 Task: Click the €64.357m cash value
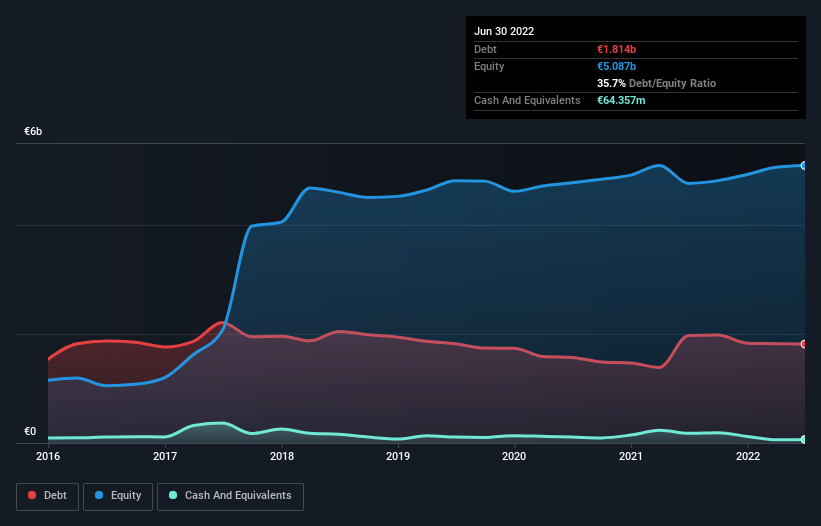[x=621, y=100]
